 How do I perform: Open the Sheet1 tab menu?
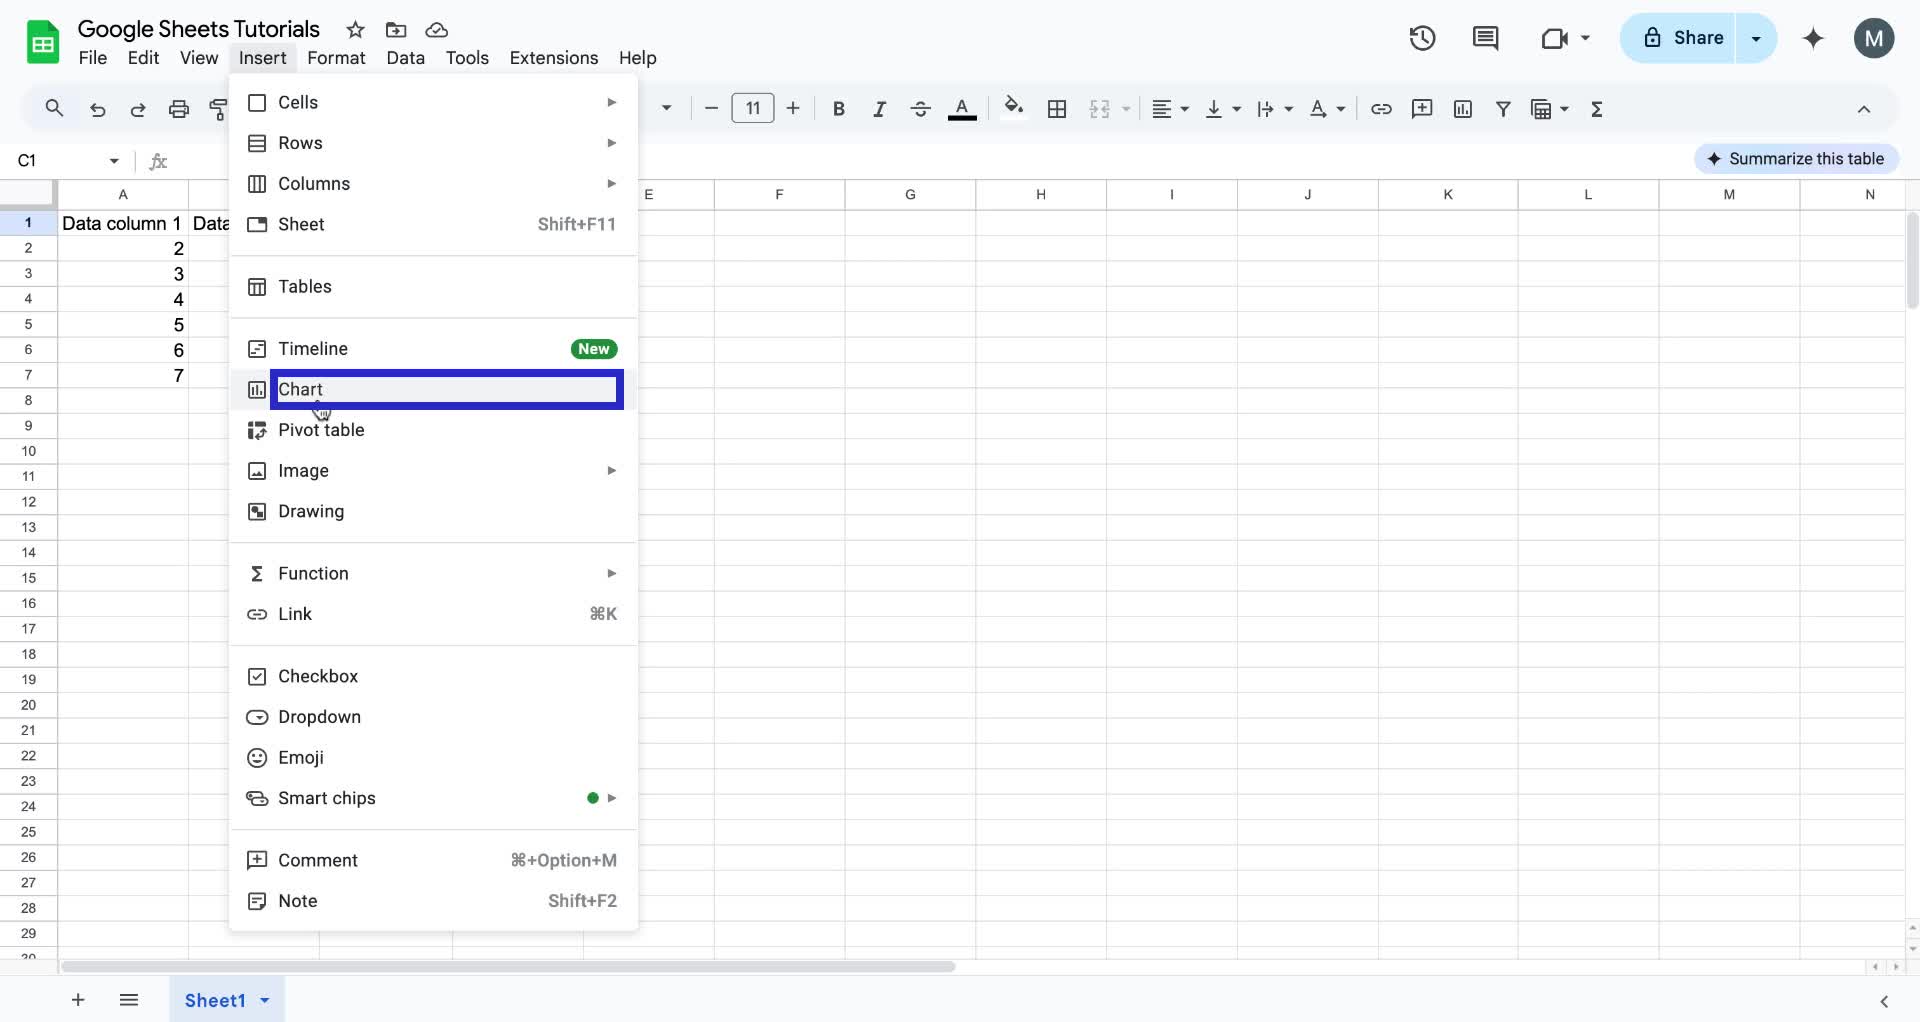264,1000
